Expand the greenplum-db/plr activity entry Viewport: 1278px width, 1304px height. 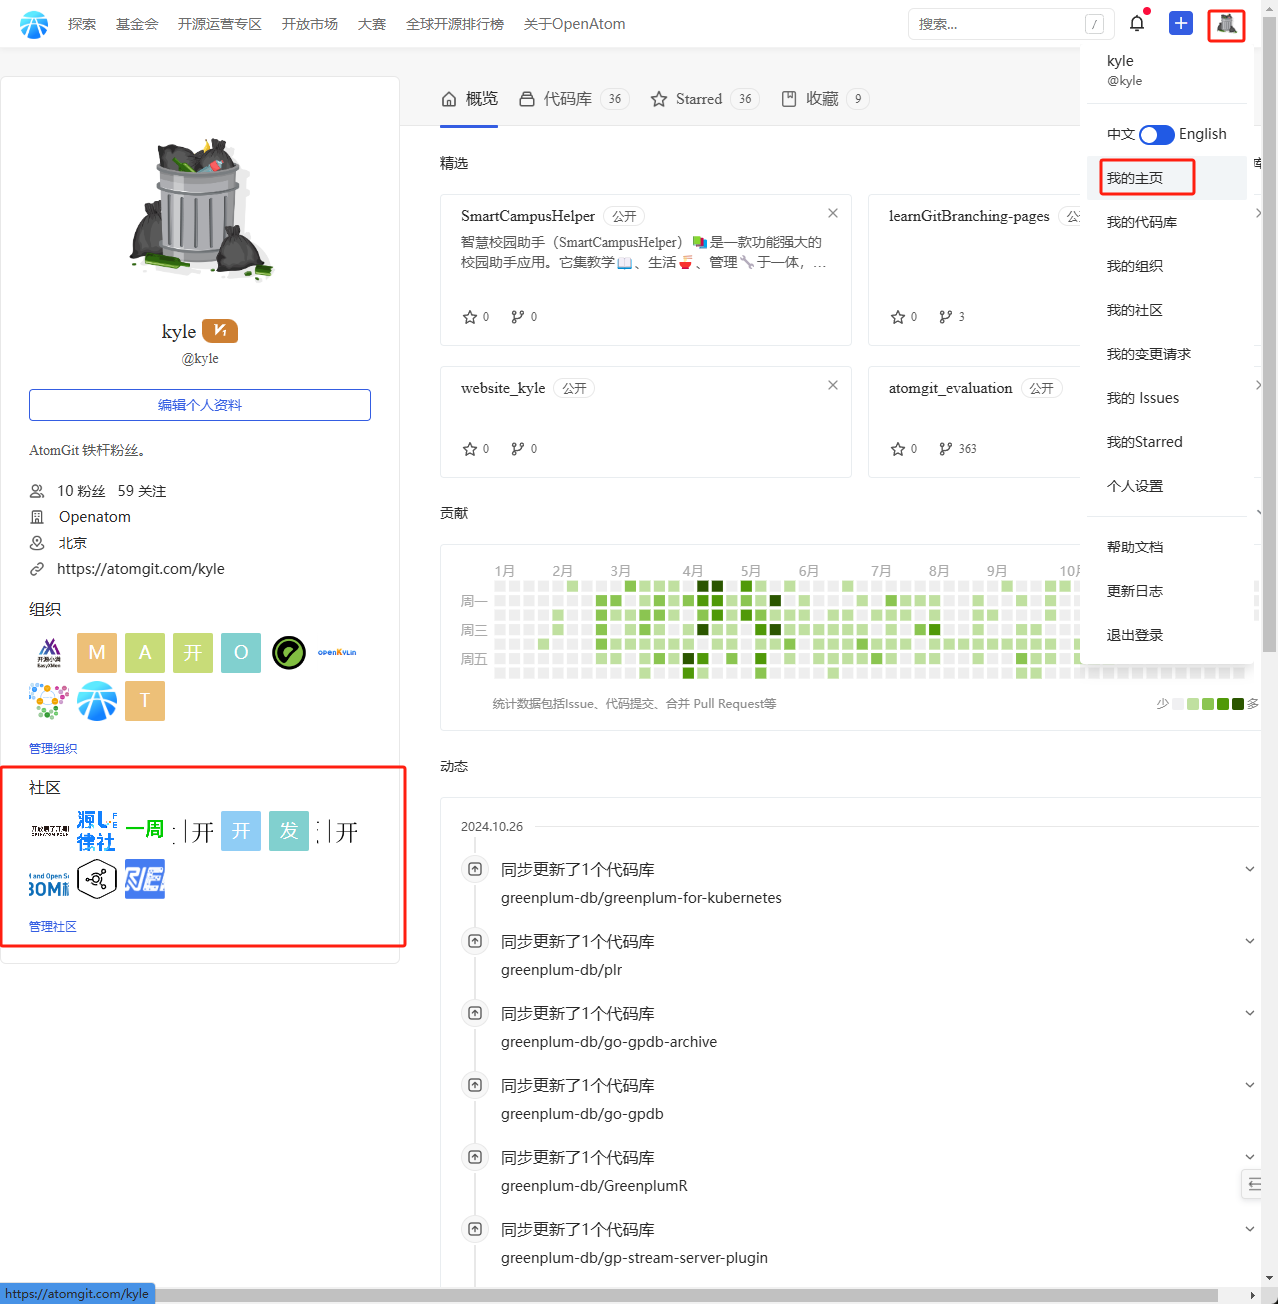click(1250, 941)
